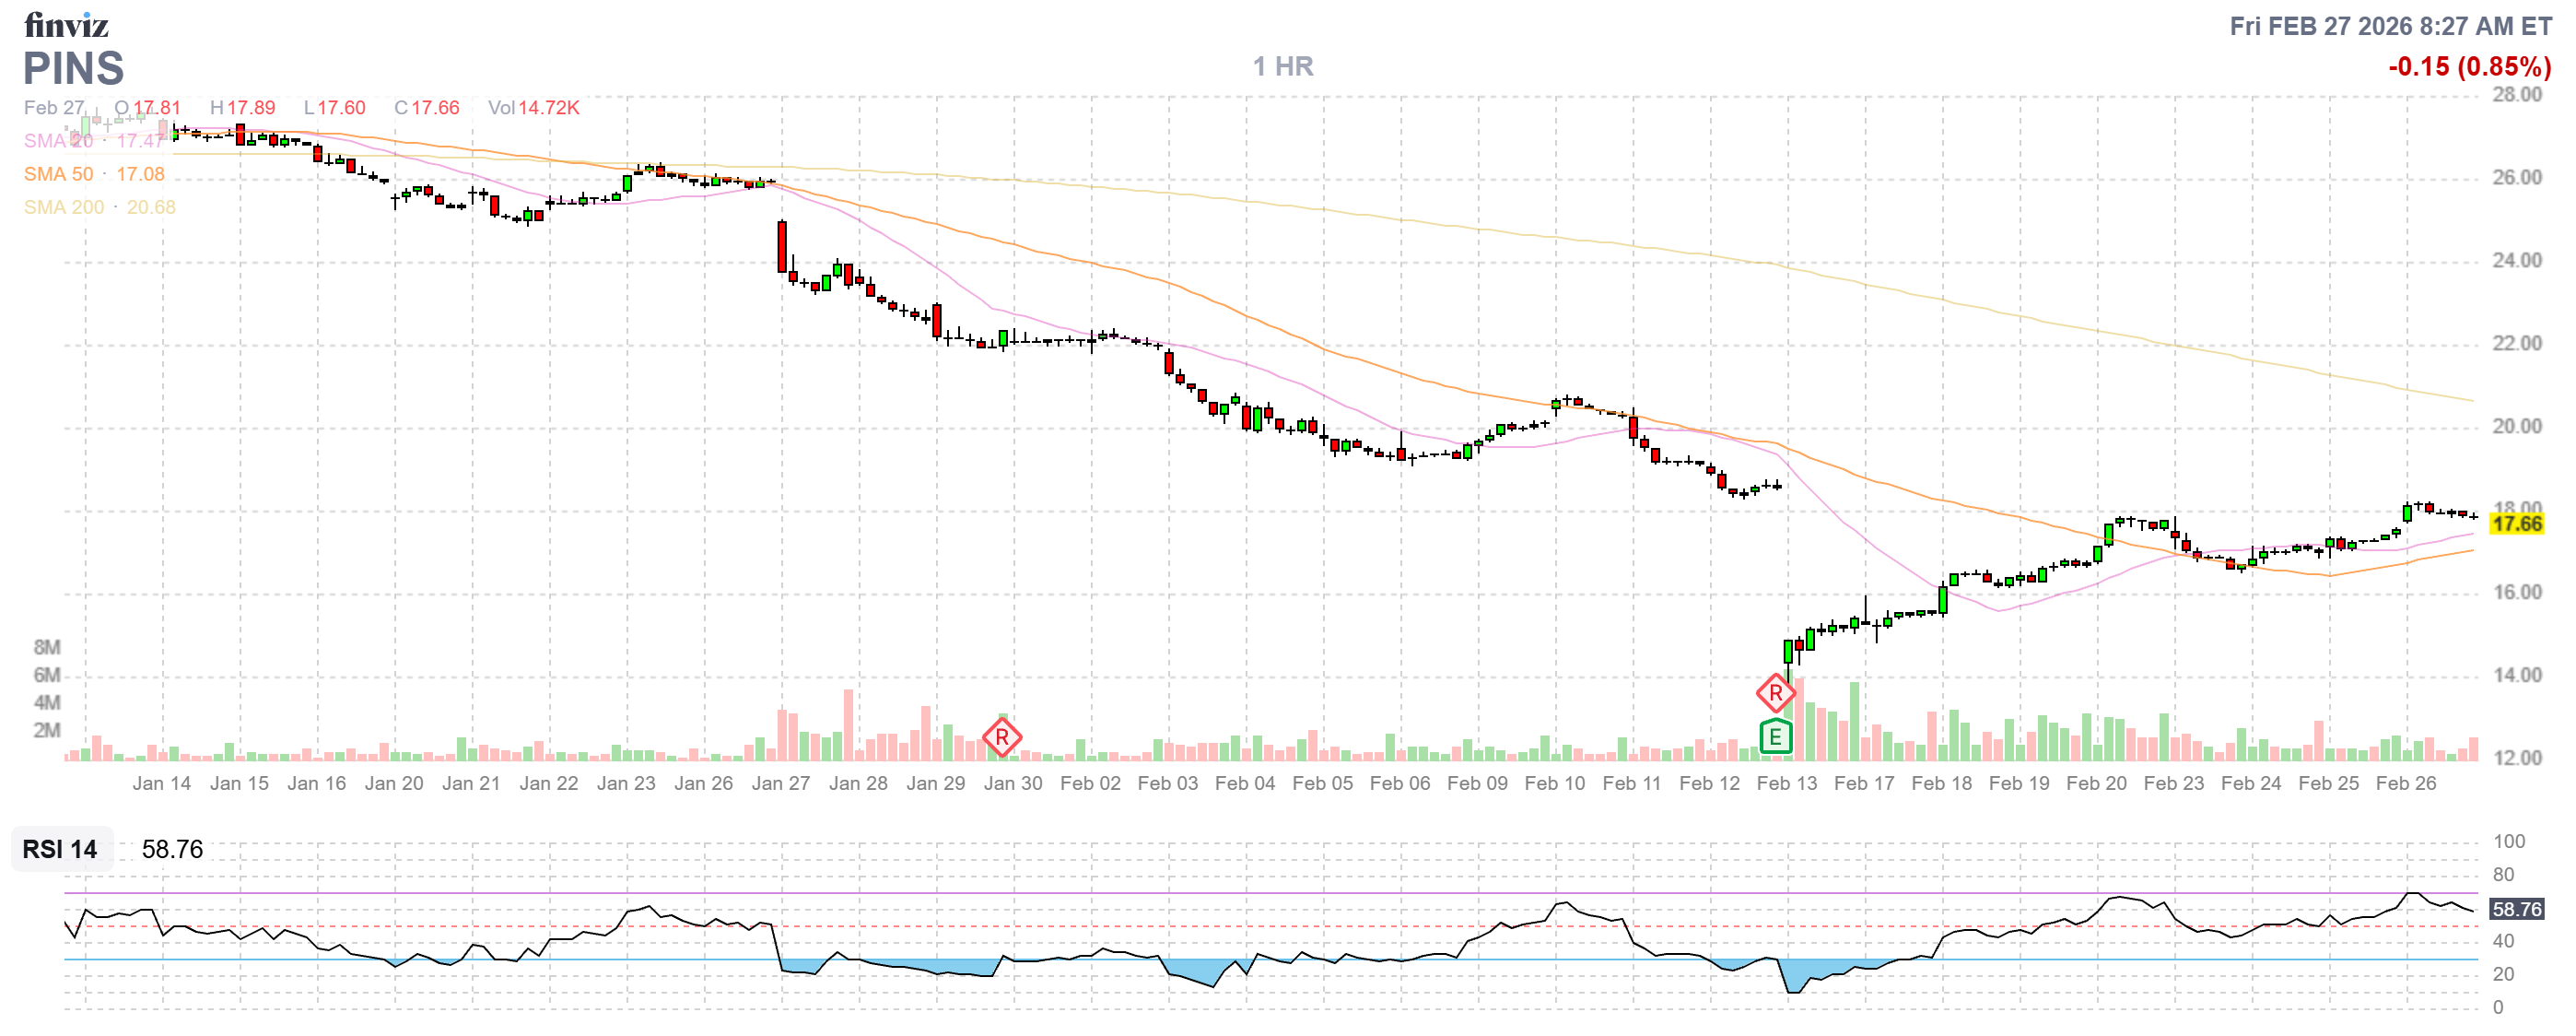Screen dimensions: 2576x1036
Task: Click the SMA 50 legend label
Action: coord(58,174)
